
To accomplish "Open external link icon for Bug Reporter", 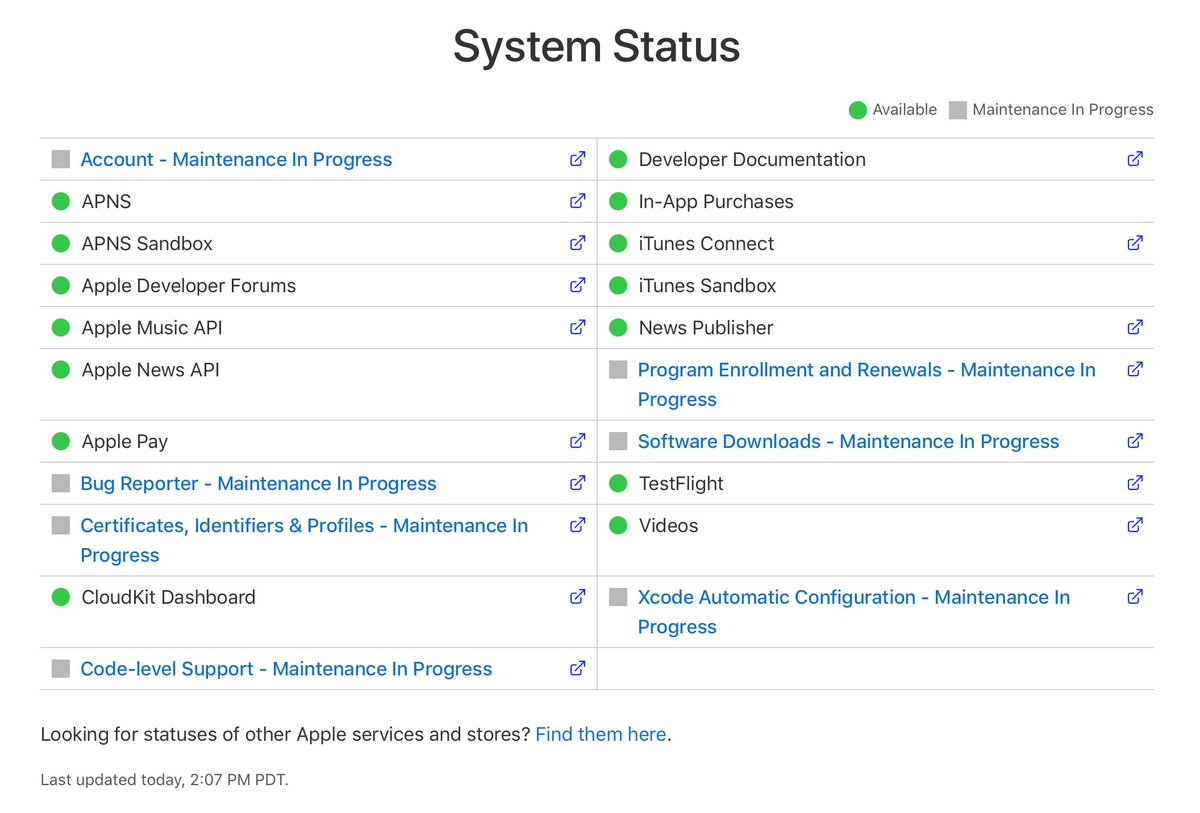I will coord(578,483).
